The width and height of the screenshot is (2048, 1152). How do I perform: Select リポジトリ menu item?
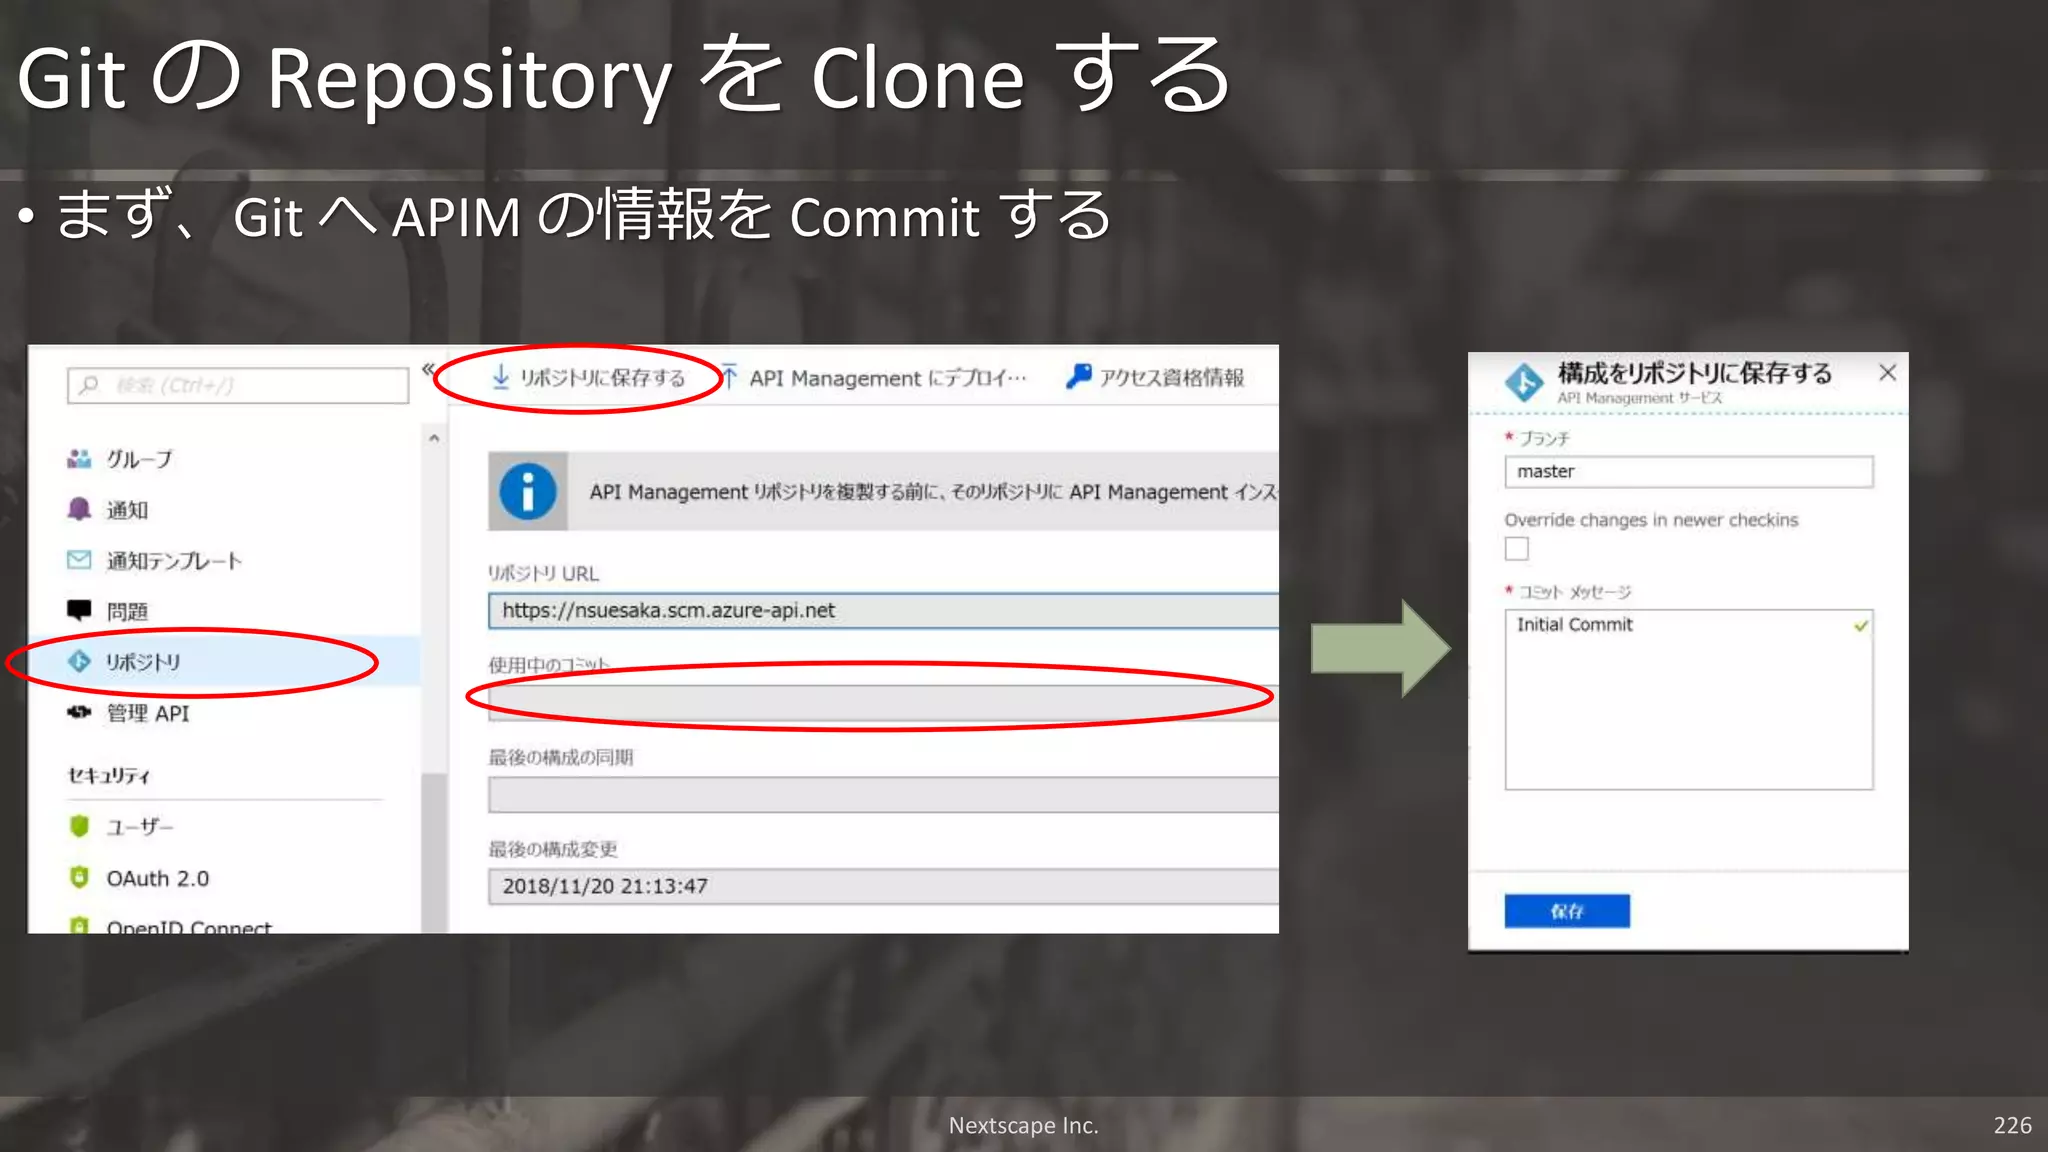[x=224, y=662]
